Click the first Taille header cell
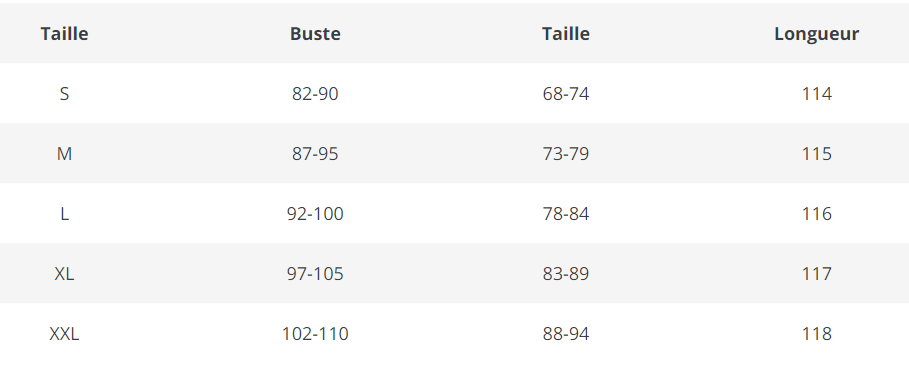The width and height of the screenshot is (909, 372). (x=64, y=34)
